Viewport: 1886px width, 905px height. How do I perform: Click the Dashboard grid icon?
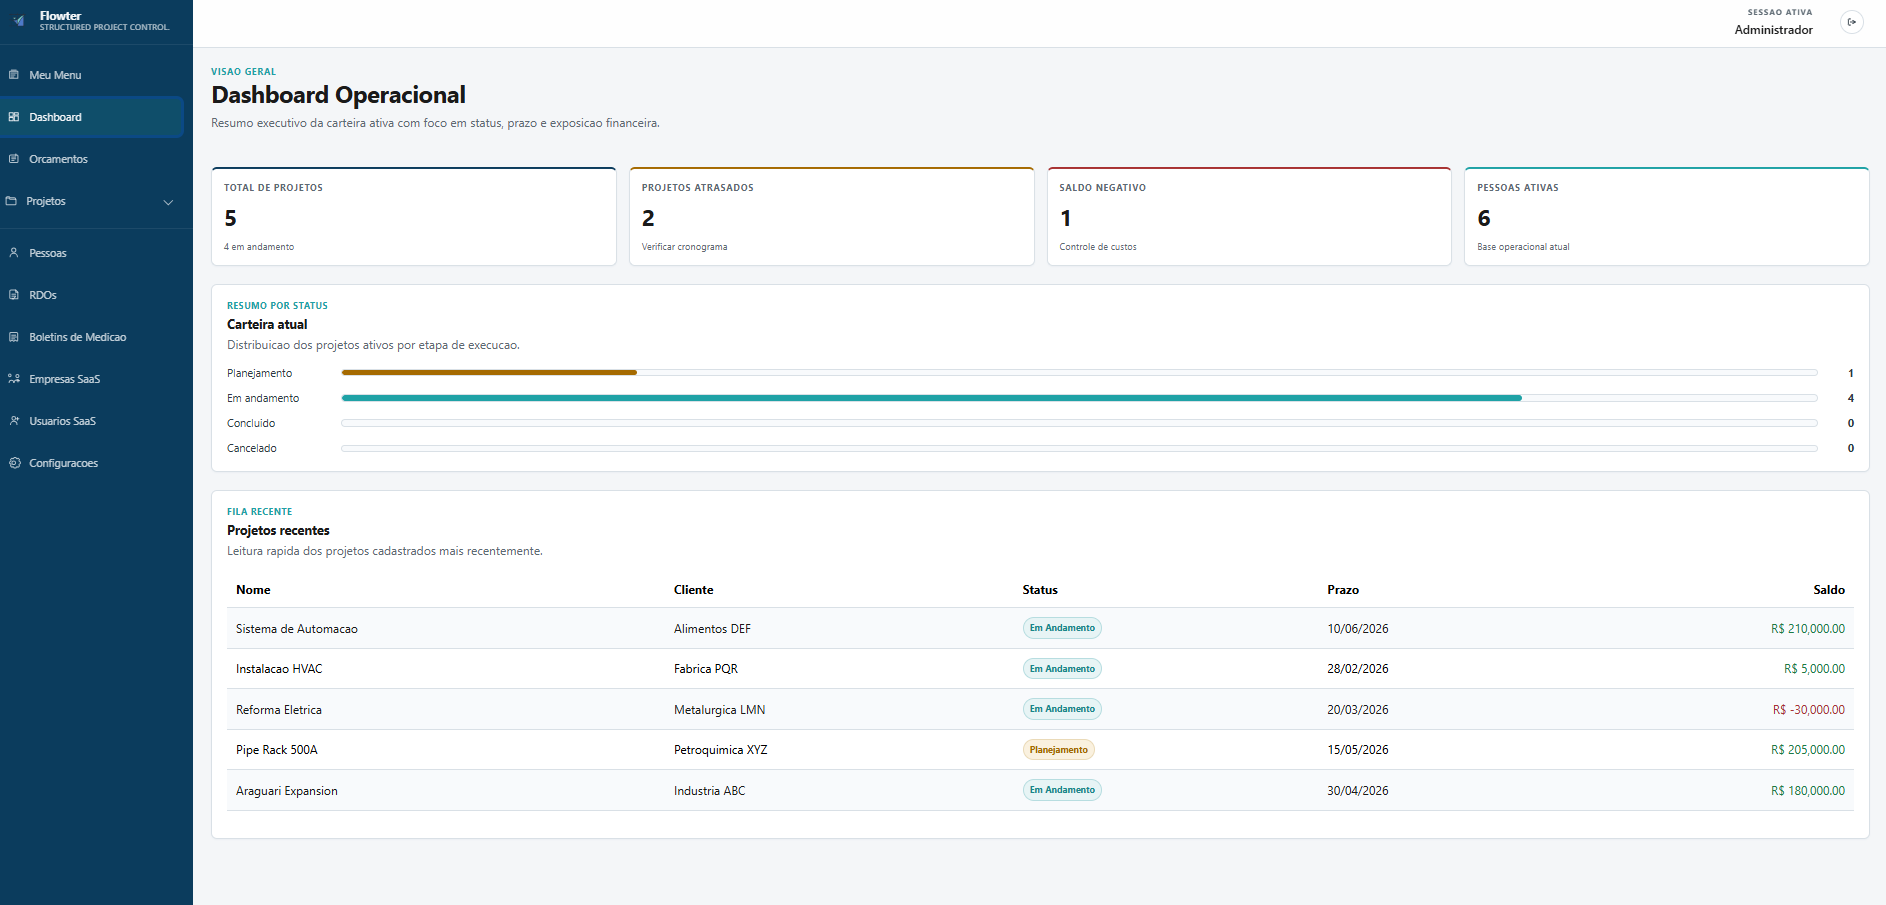pos(12,117)
